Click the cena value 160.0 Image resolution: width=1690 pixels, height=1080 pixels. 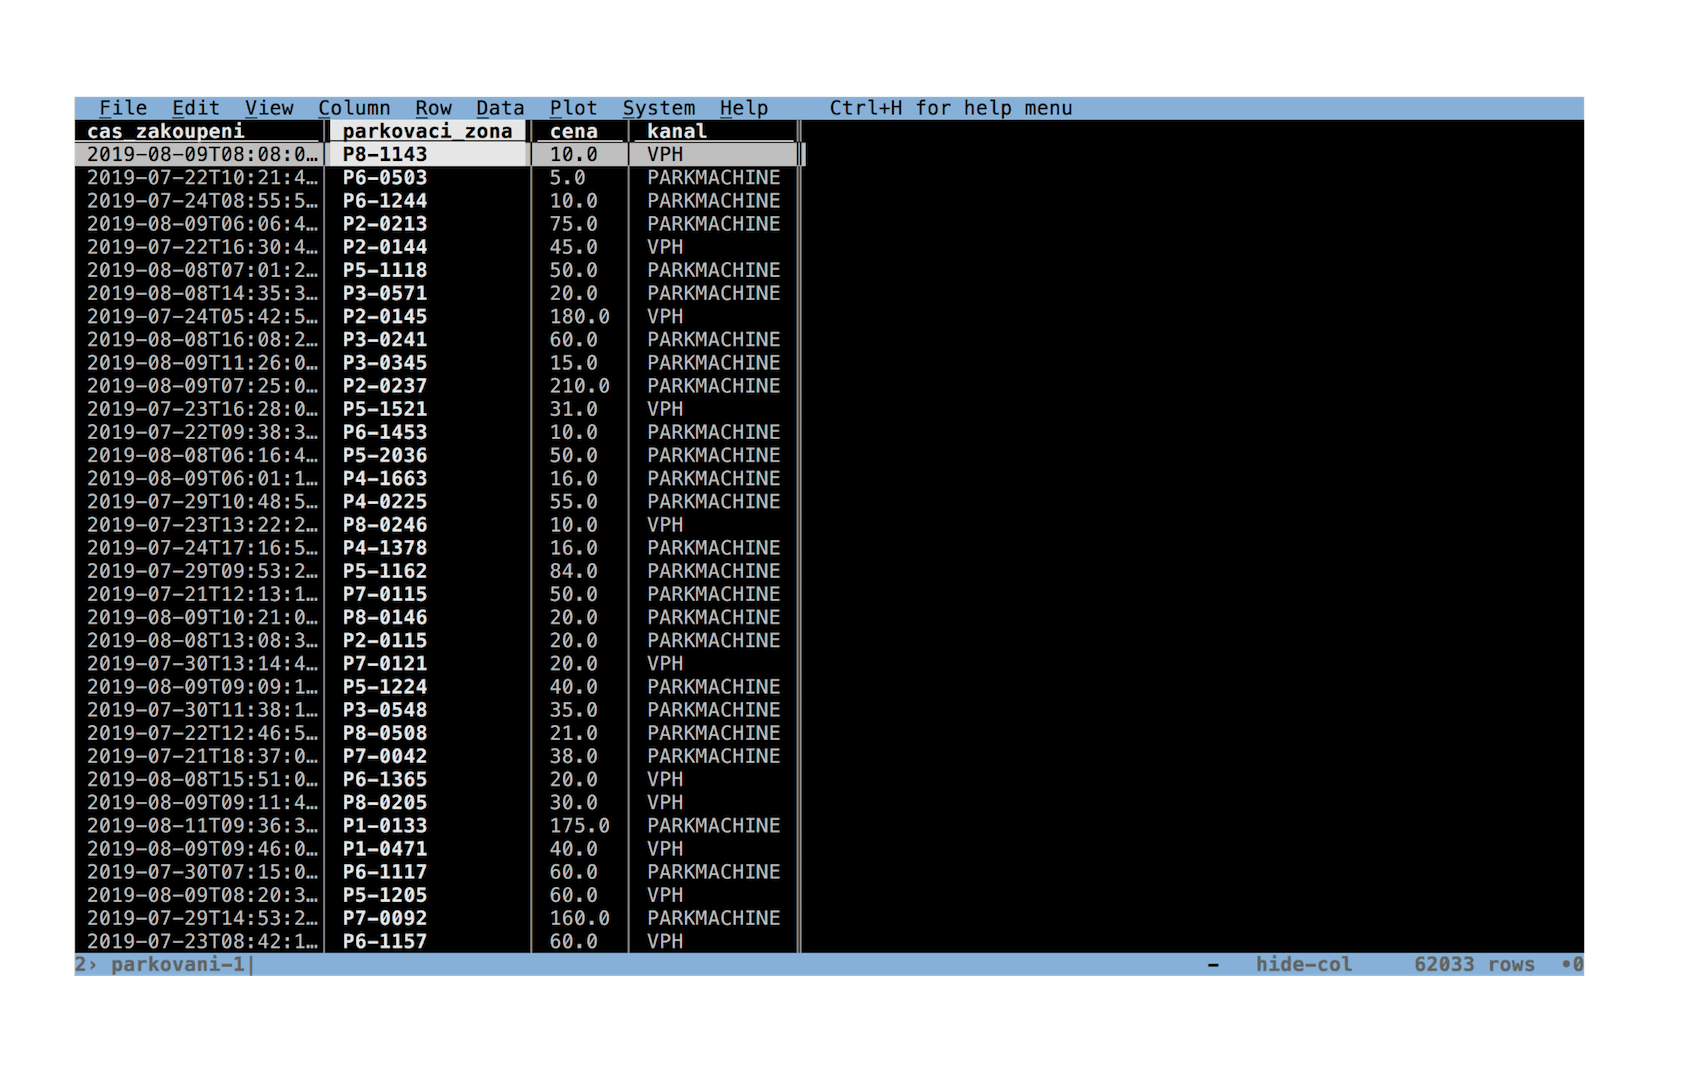(580, 919)
